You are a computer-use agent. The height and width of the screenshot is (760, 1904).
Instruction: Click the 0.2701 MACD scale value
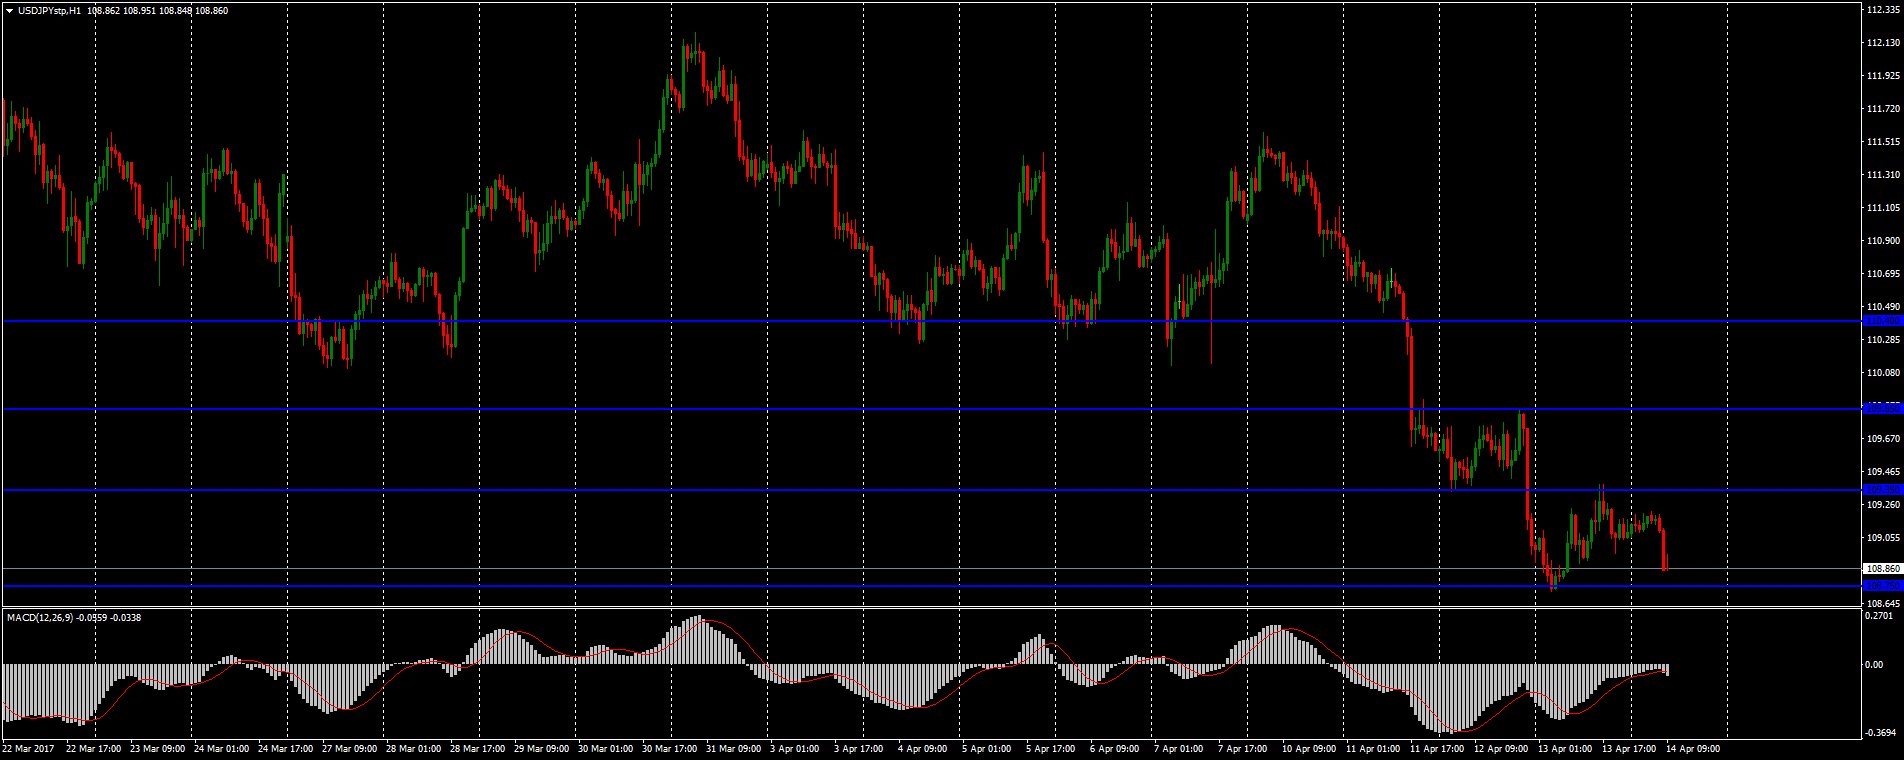click(x=1881, y=617)
